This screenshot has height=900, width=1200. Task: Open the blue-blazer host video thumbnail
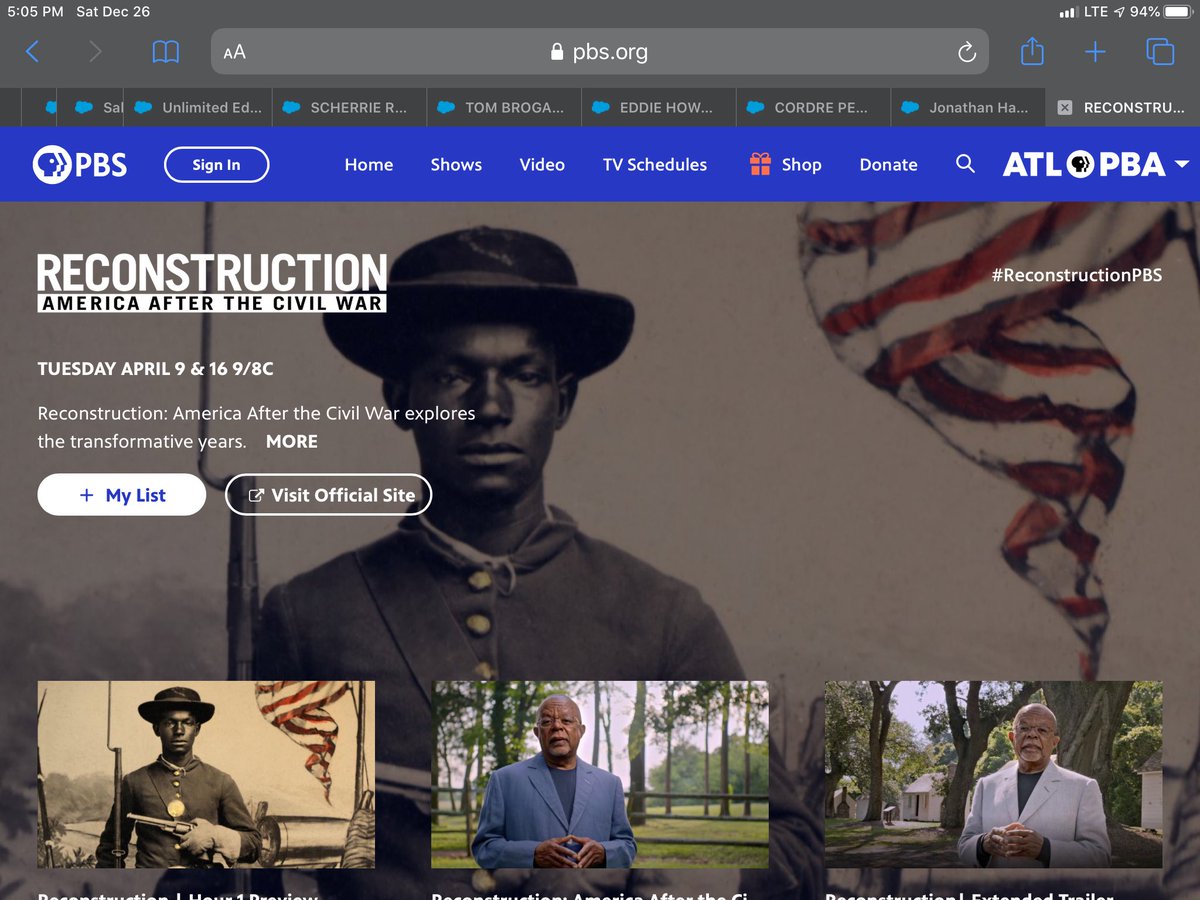[600, 775]
